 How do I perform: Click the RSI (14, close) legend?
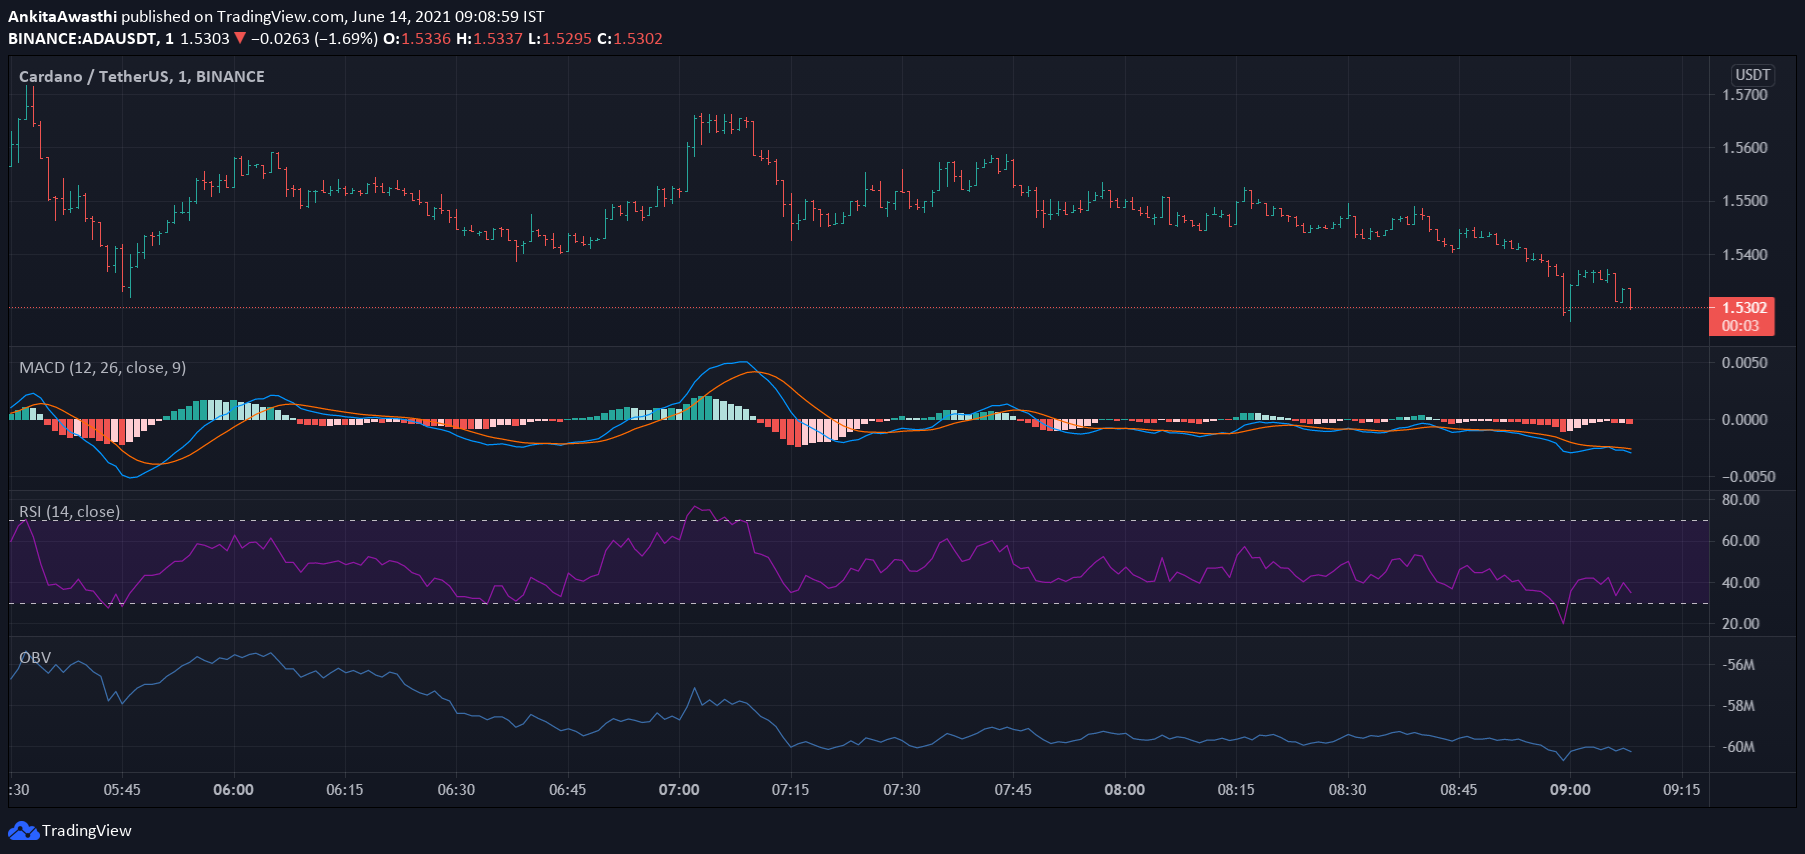point(70,512)
